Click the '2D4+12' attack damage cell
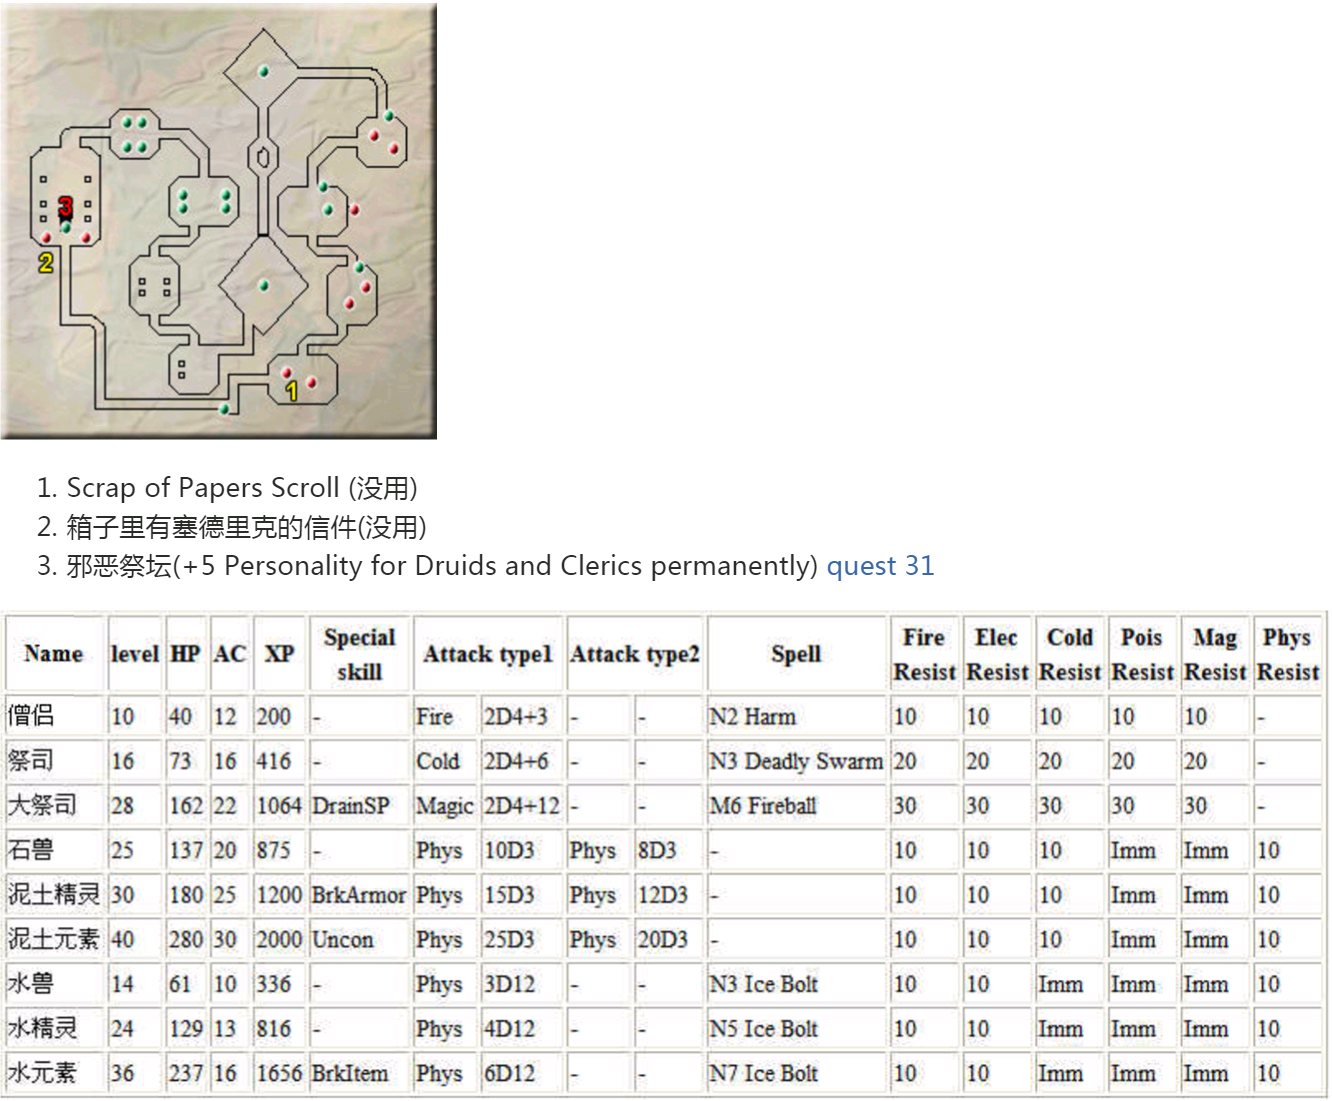The image size is (1332, 1101). click(x=522, y=805)
